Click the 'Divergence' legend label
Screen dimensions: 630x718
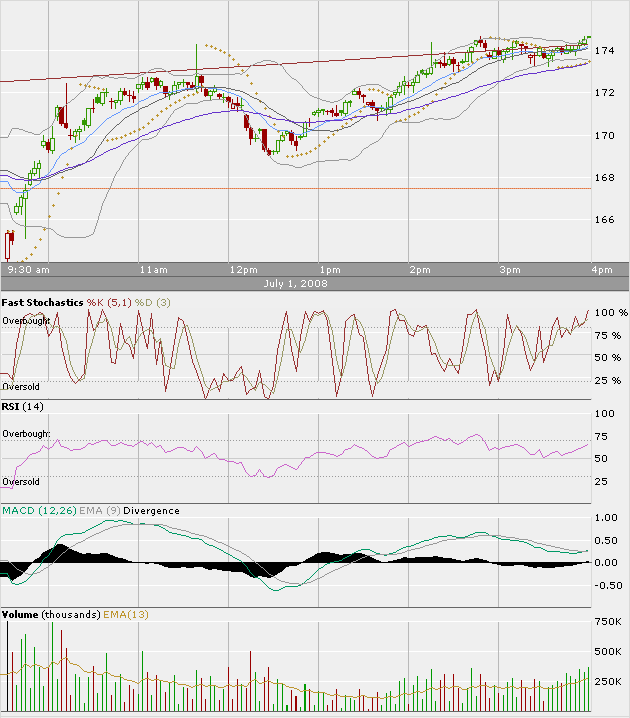(152, 511)
